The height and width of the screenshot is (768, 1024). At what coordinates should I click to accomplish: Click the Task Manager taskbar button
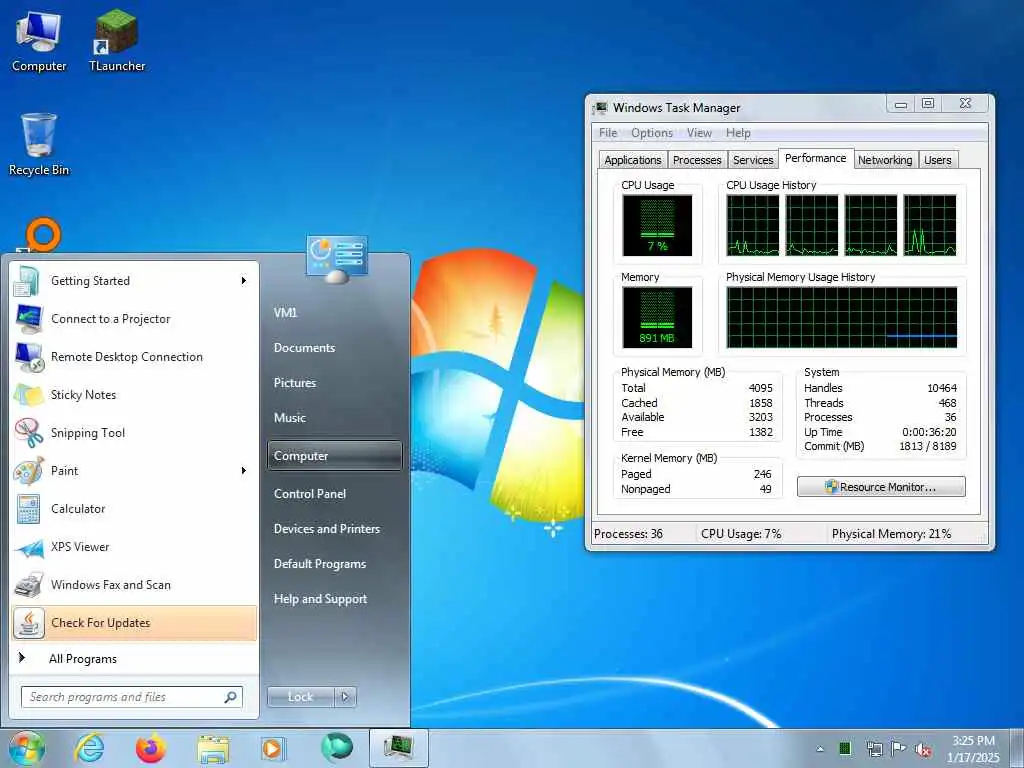coord(398,748)
